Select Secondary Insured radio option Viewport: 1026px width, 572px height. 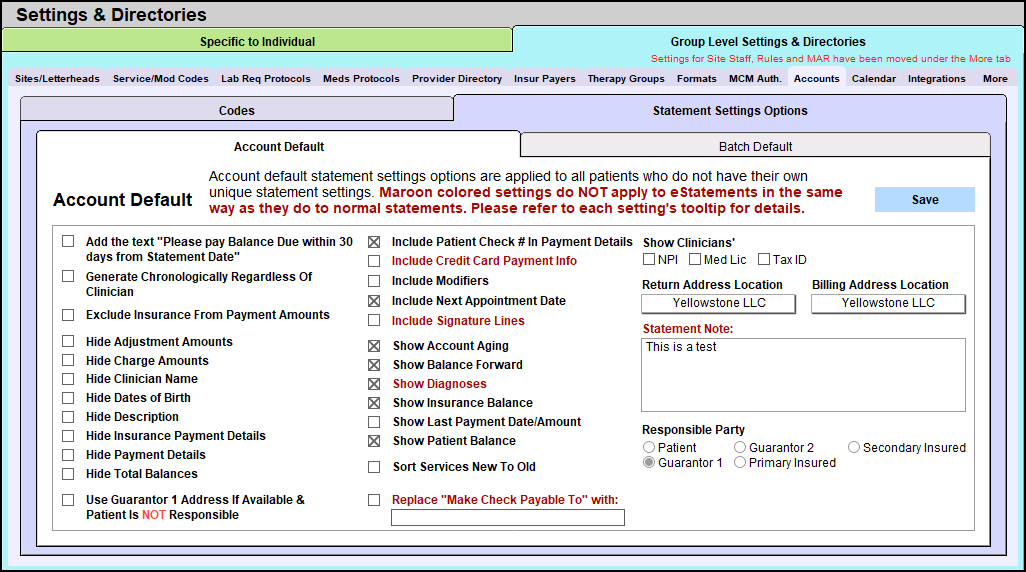coord(855,448)
